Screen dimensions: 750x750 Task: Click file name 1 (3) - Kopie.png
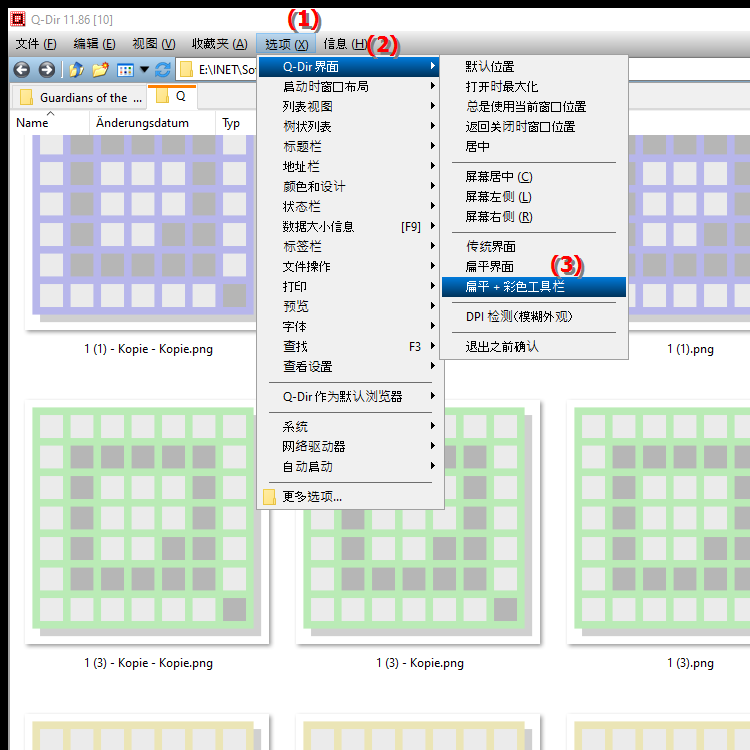coord(419,663)
